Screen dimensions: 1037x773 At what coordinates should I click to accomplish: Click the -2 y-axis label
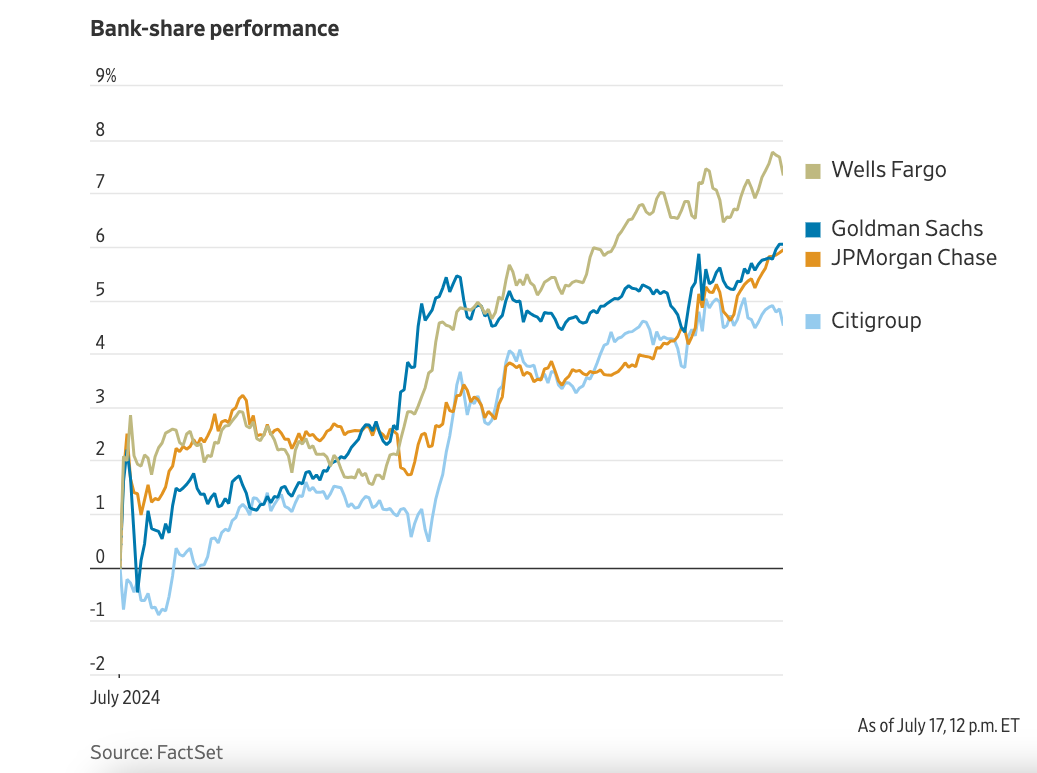[97, 663]
